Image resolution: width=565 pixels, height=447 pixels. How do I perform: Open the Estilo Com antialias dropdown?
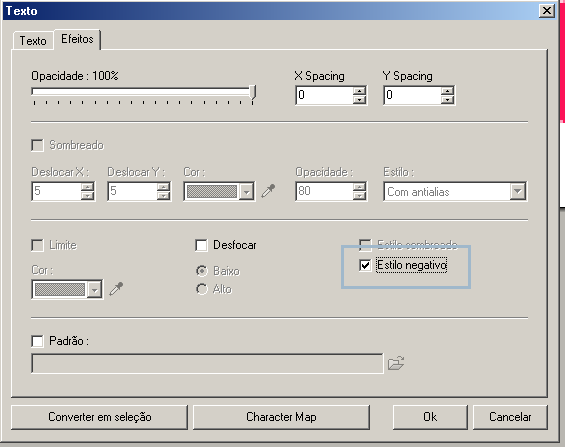coord(518,191)
